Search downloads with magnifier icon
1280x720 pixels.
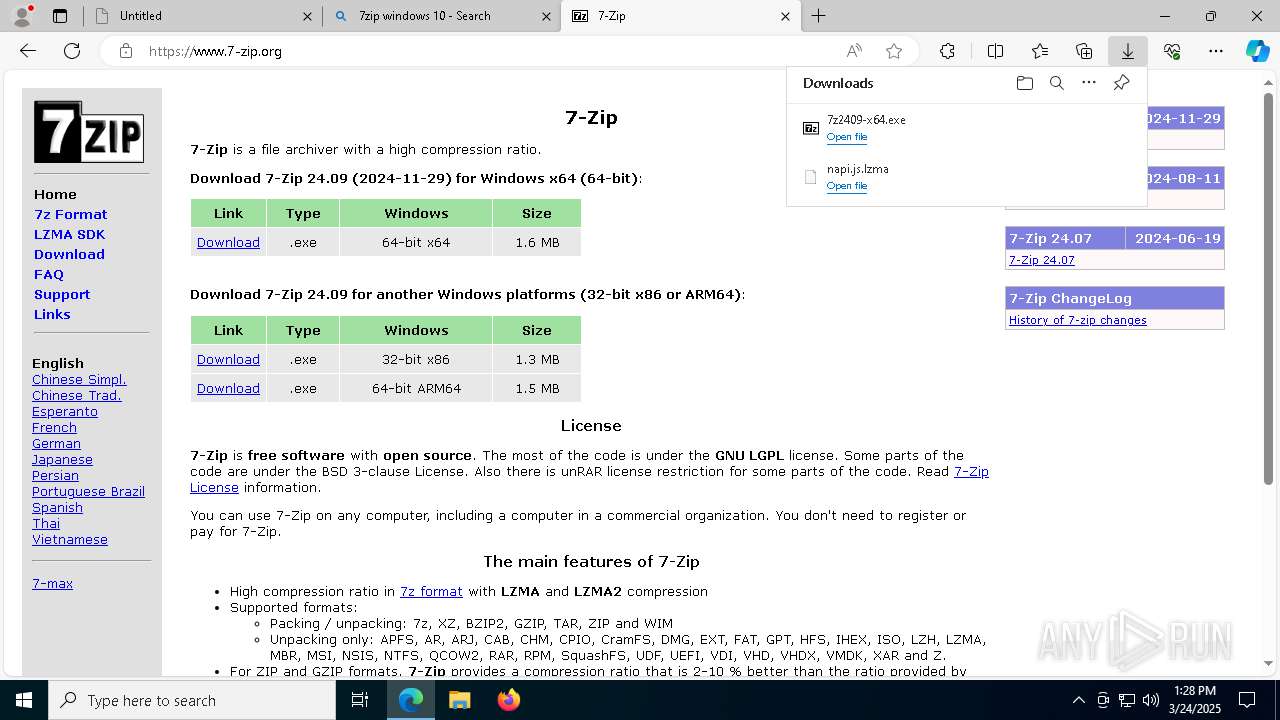pos(1057,83)
